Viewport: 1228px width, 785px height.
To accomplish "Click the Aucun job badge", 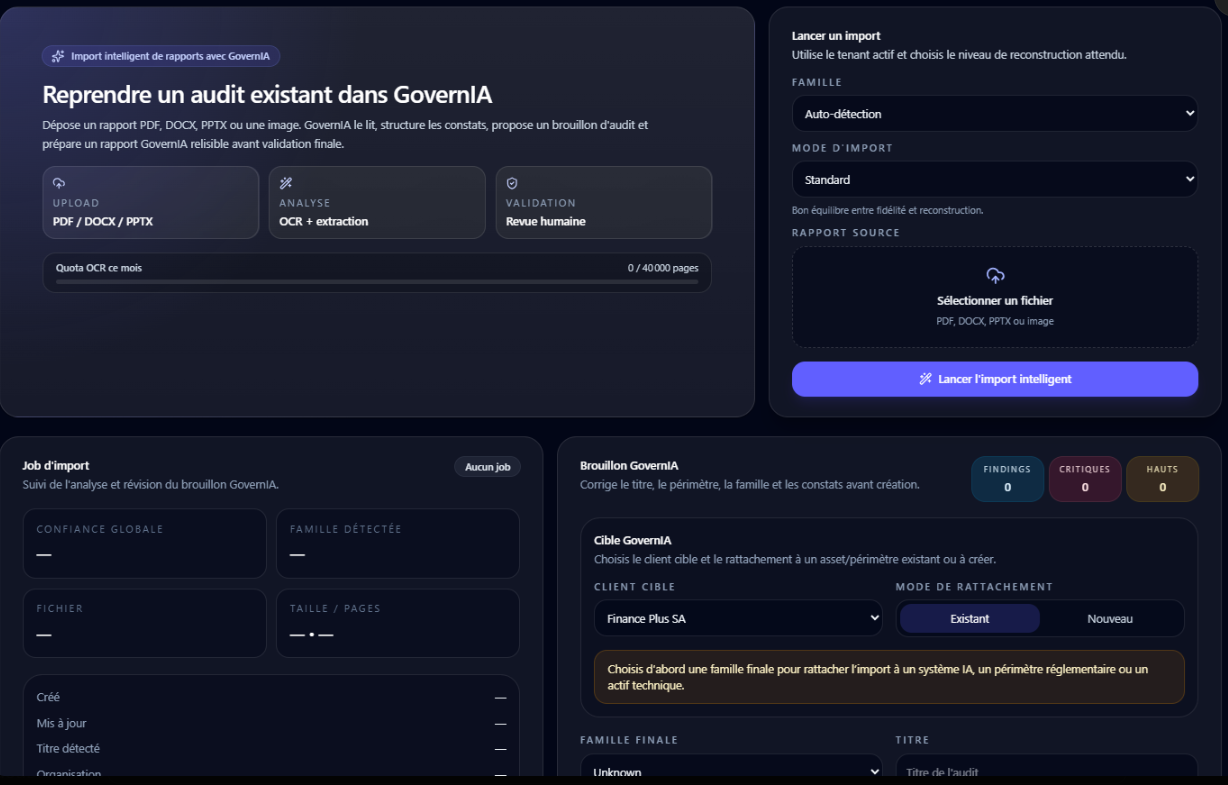I will (488, 467).
